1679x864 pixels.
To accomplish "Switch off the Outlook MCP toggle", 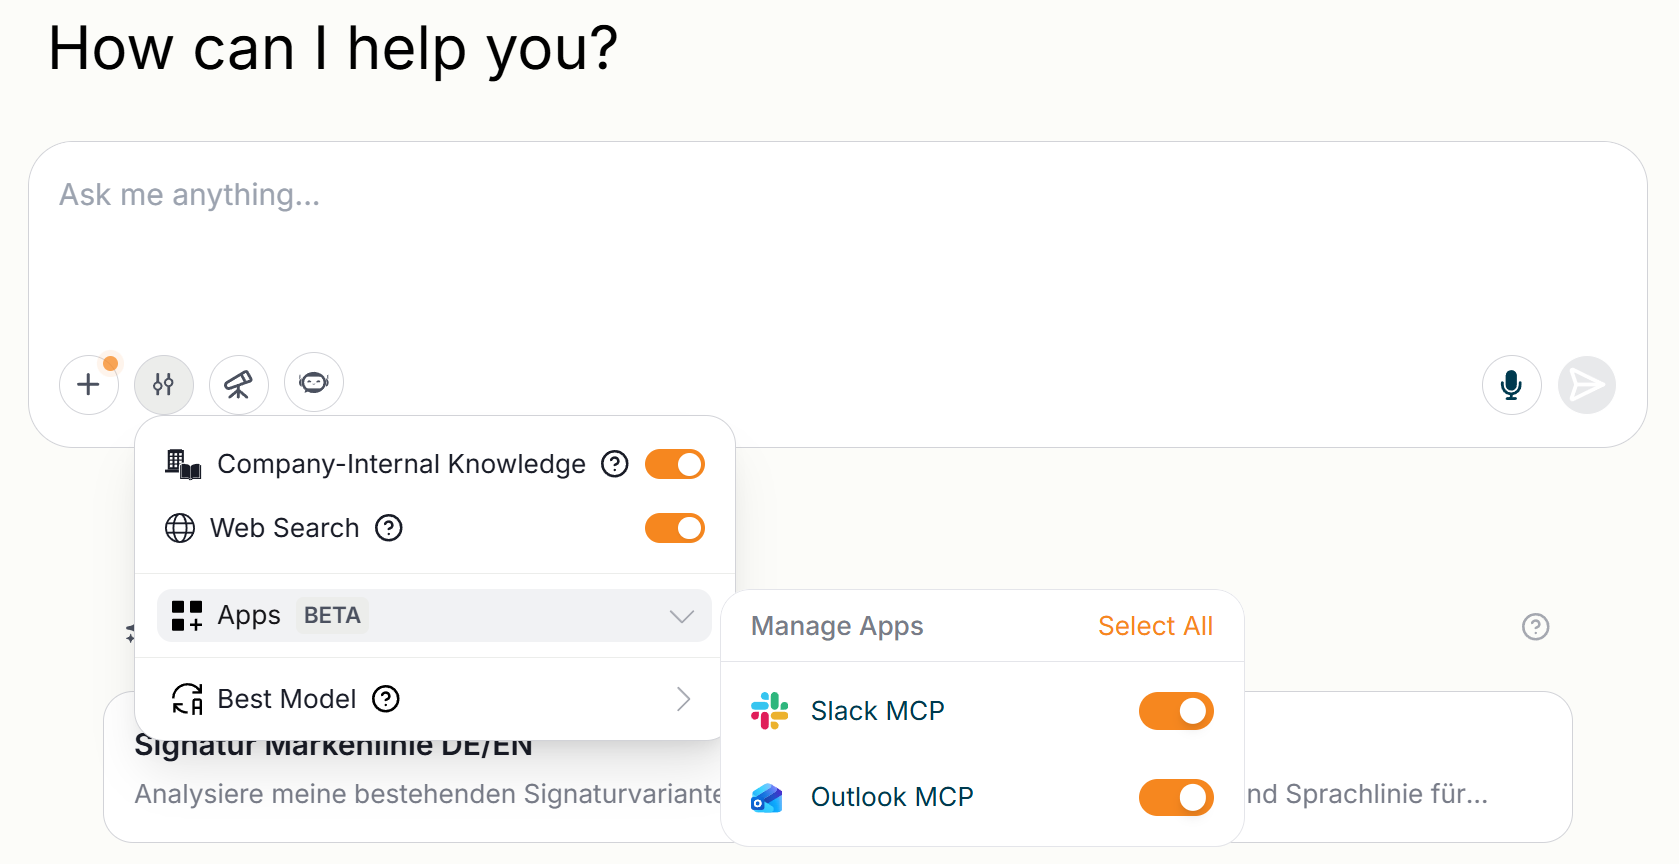I will coord(1176,797).
